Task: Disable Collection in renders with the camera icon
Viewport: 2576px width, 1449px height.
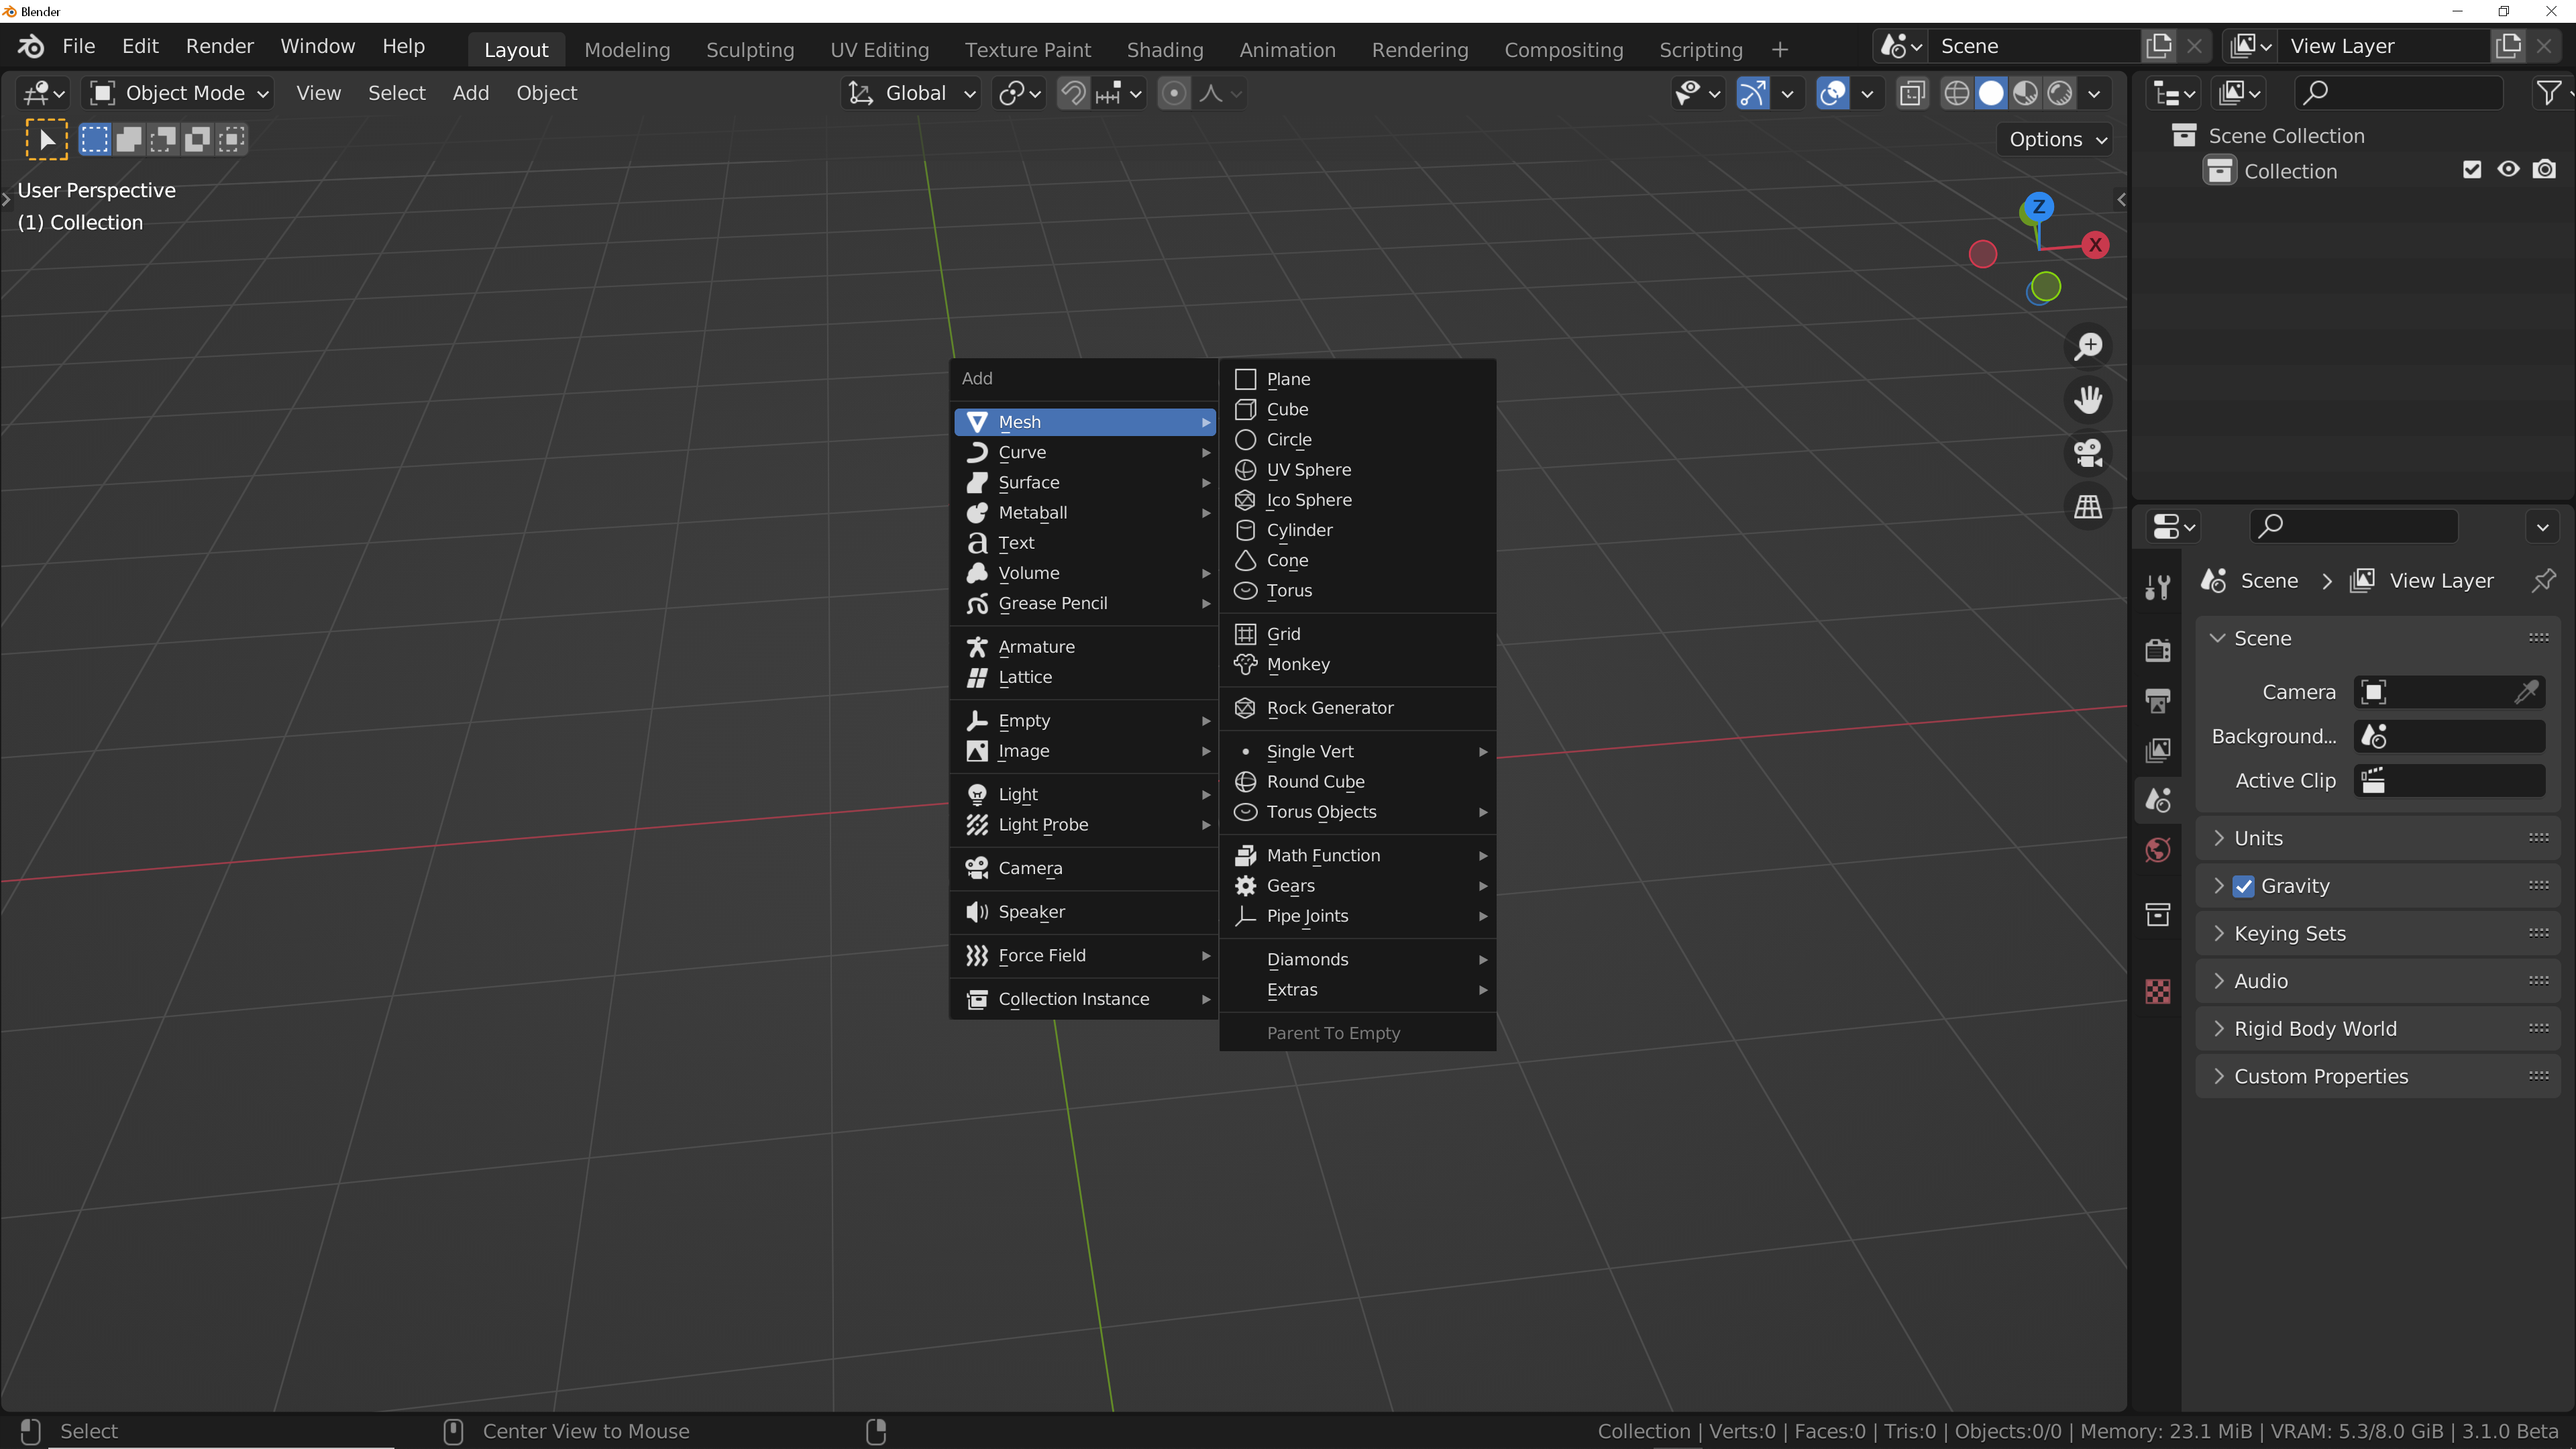Action: (2545, 170)
